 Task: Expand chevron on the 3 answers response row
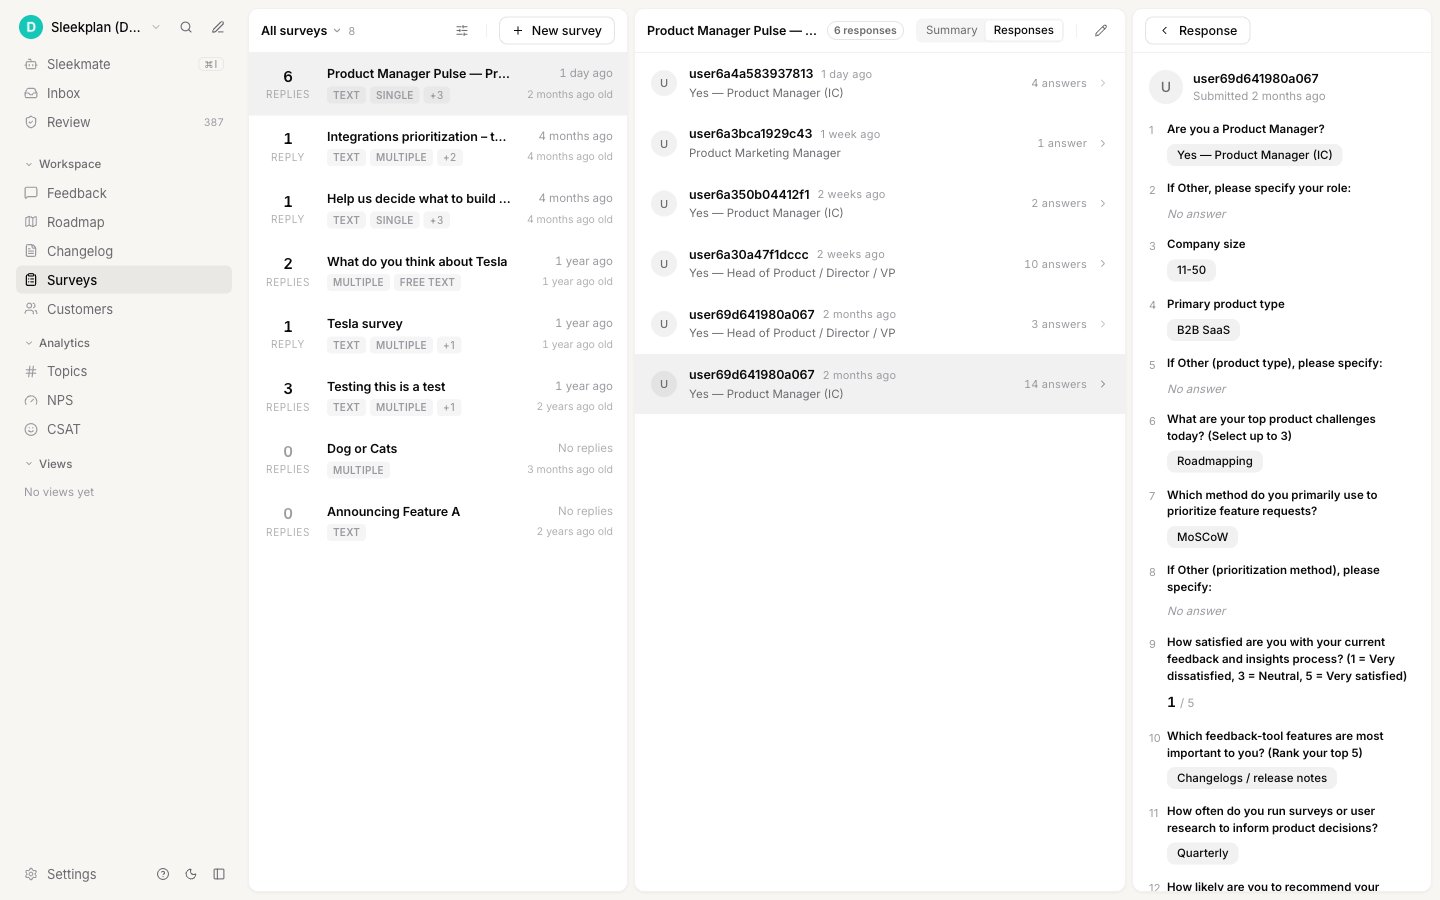1103,324
